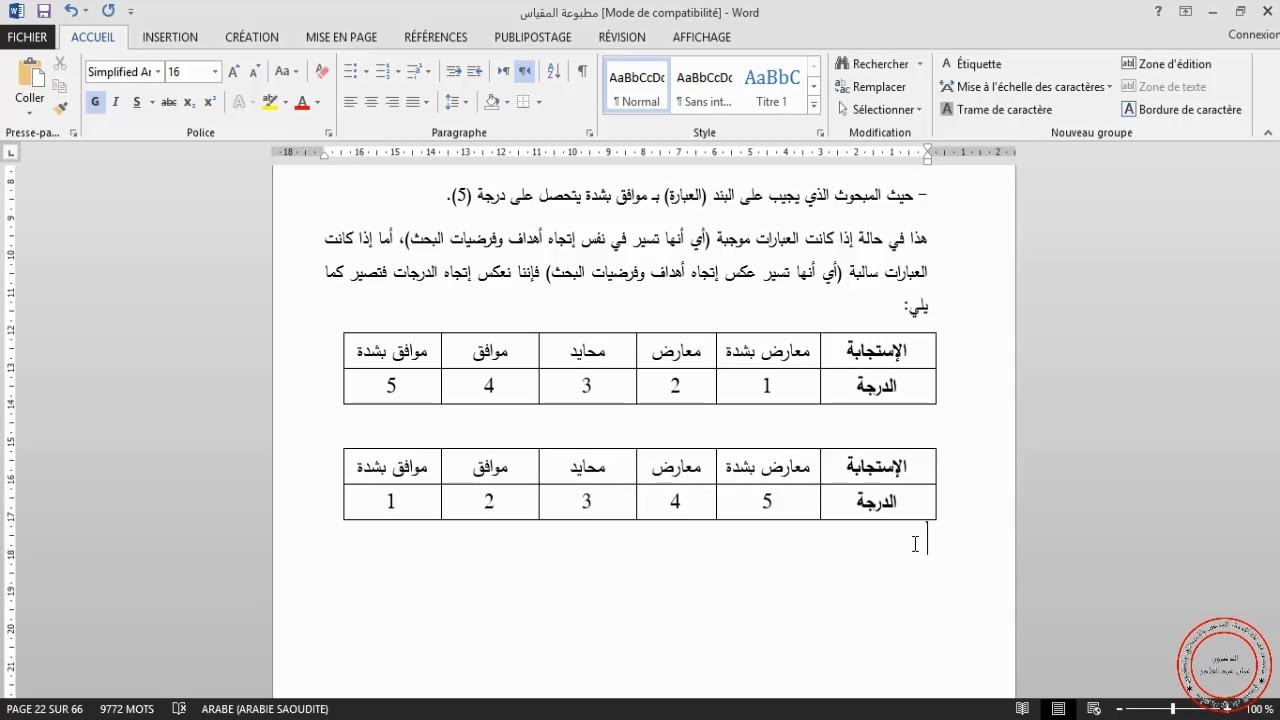
Task: Click ARABE (ARABIE SAOUDITE) language indicator
Action: coord(265,709)
